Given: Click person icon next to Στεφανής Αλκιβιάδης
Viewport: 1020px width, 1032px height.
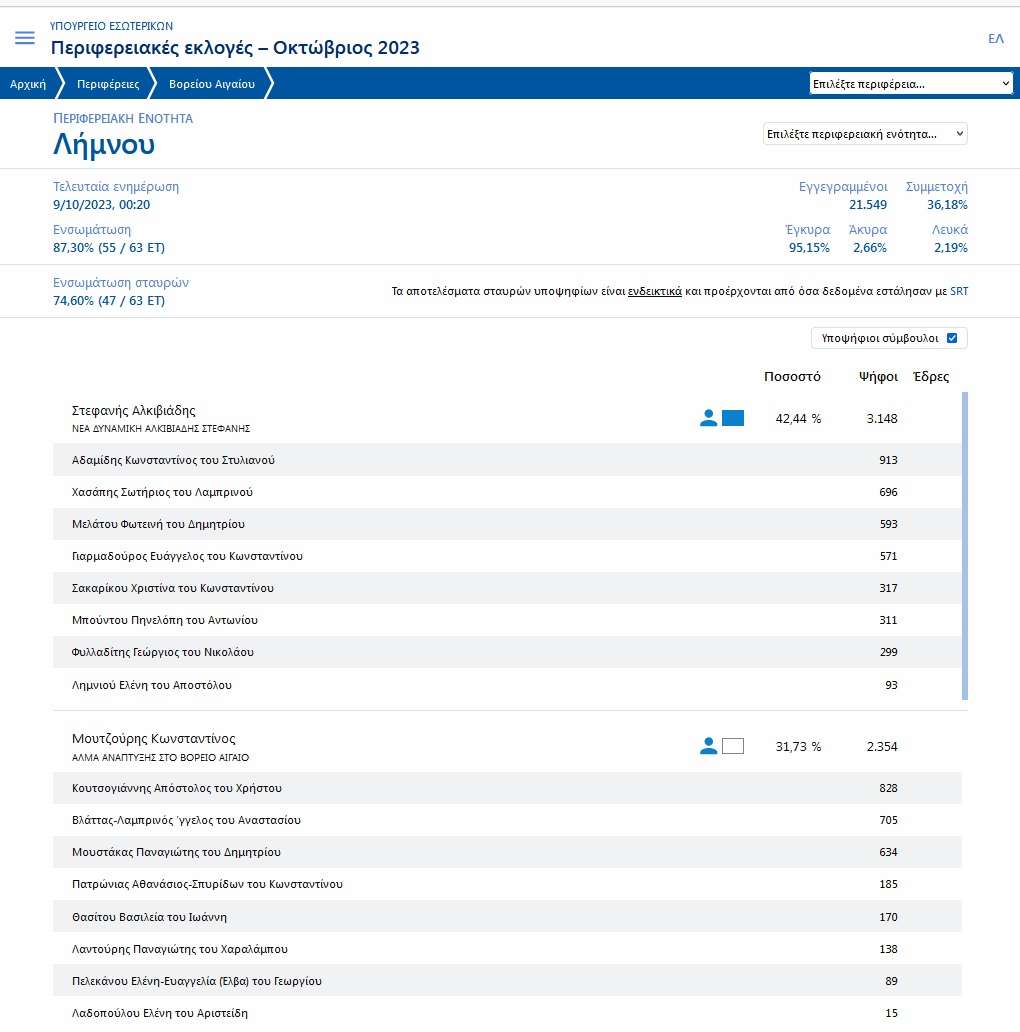Looking at the screenshot, I should 708,418.
